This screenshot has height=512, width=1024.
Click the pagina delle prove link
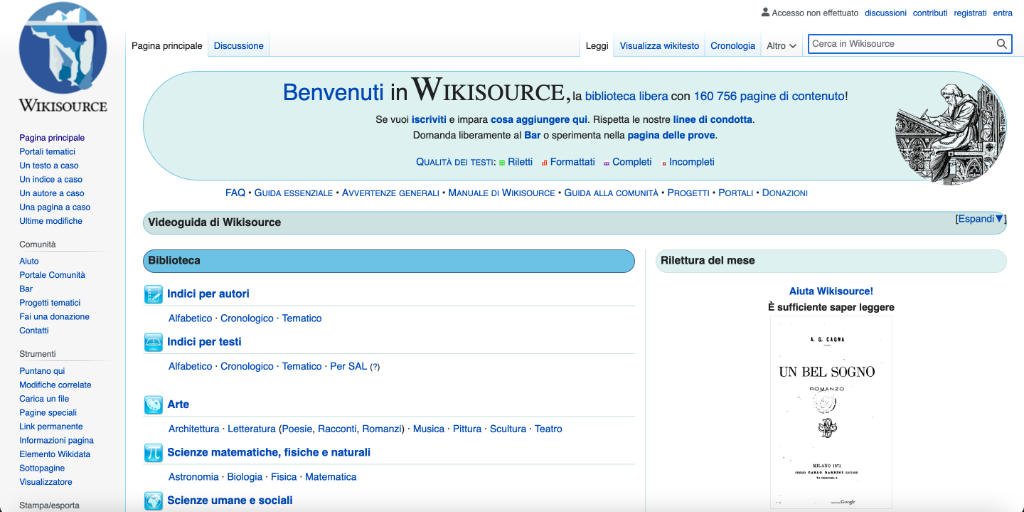pos(671,136)
